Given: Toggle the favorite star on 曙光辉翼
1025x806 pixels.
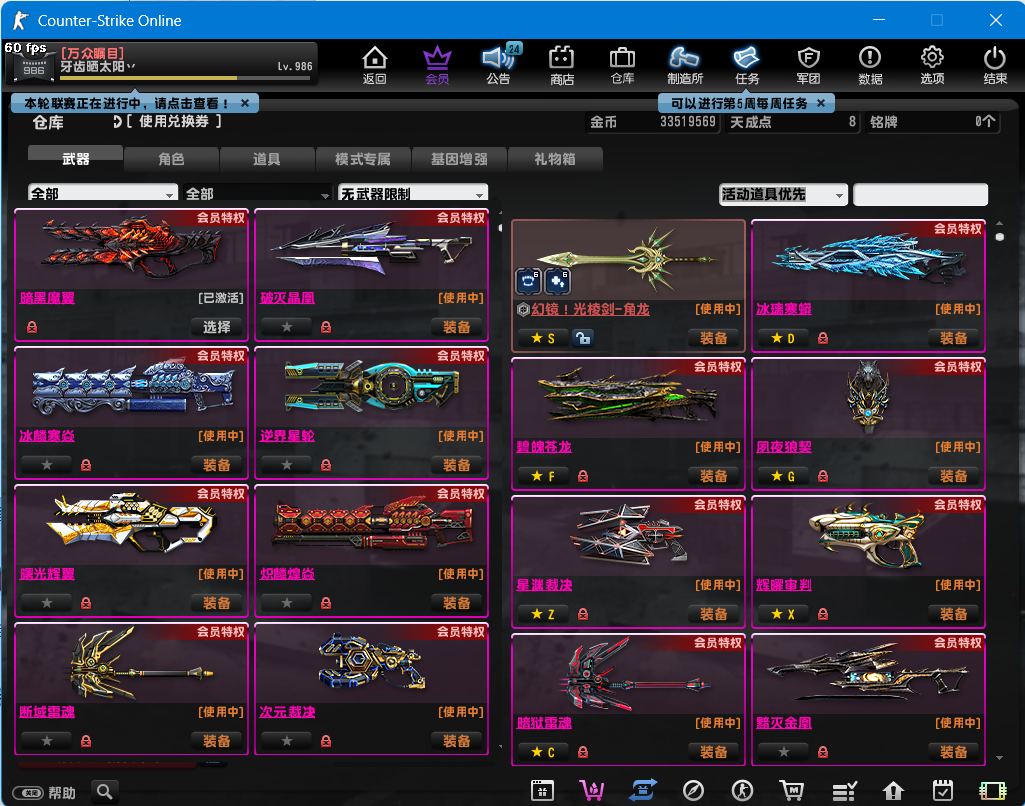Looking at the screenshot, I should point(47,603).
